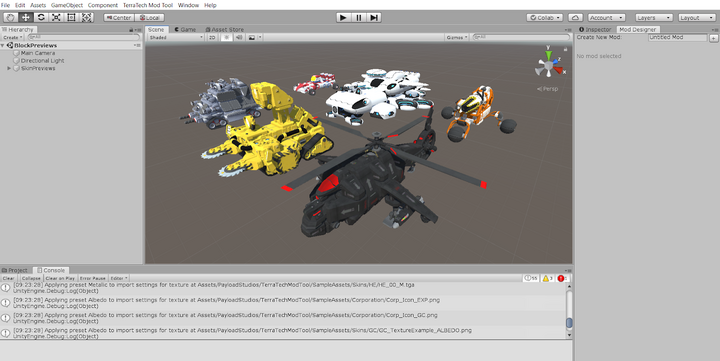Click the Clear button in Console
This screenshot has width=720, height=361.
click(9, 278)
